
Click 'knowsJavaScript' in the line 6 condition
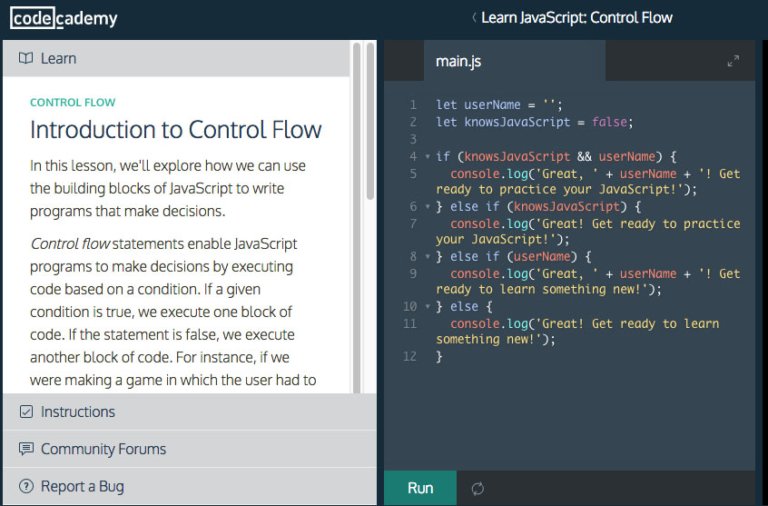(x=567, y=207)
